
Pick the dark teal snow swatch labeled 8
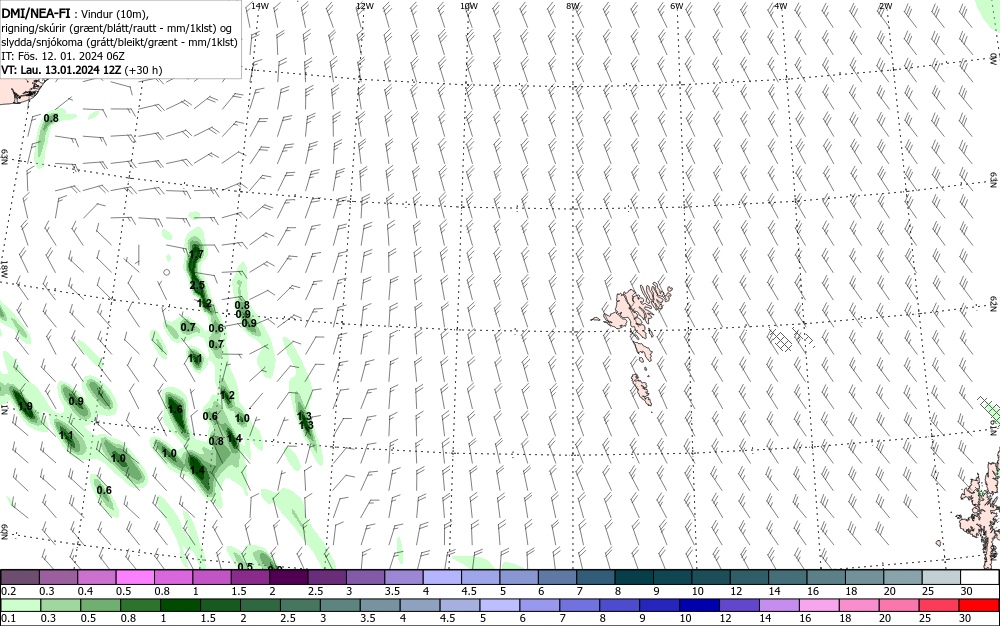tap(634, 577)
